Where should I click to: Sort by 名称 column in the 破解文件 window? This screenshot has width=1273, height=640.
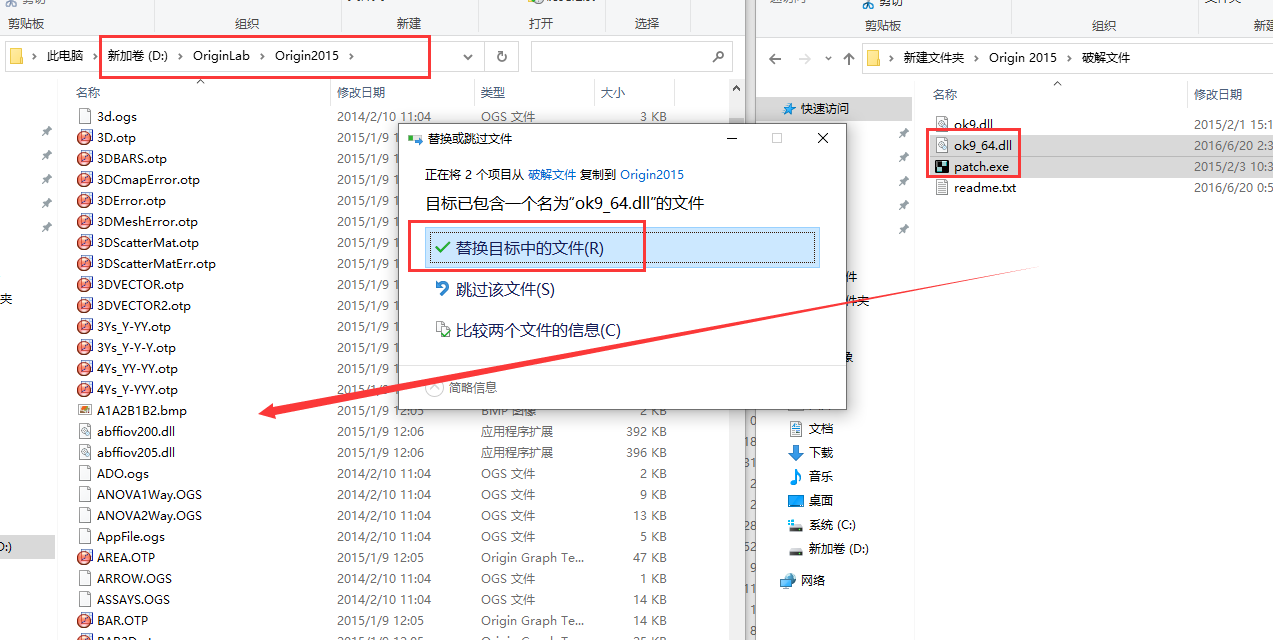click(x=945, y=94)
